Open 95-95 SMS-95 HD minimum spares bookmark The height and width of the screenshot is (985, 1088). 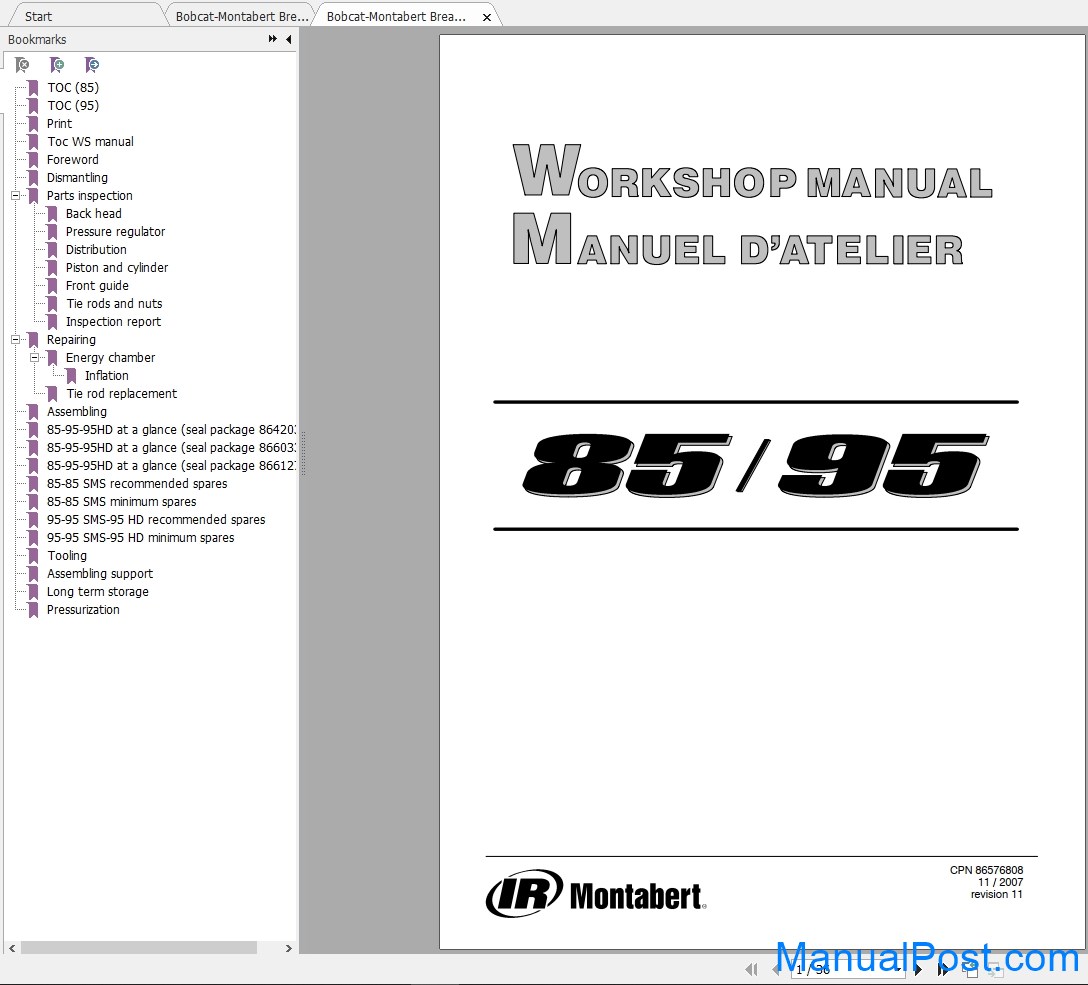click(140, 538)
